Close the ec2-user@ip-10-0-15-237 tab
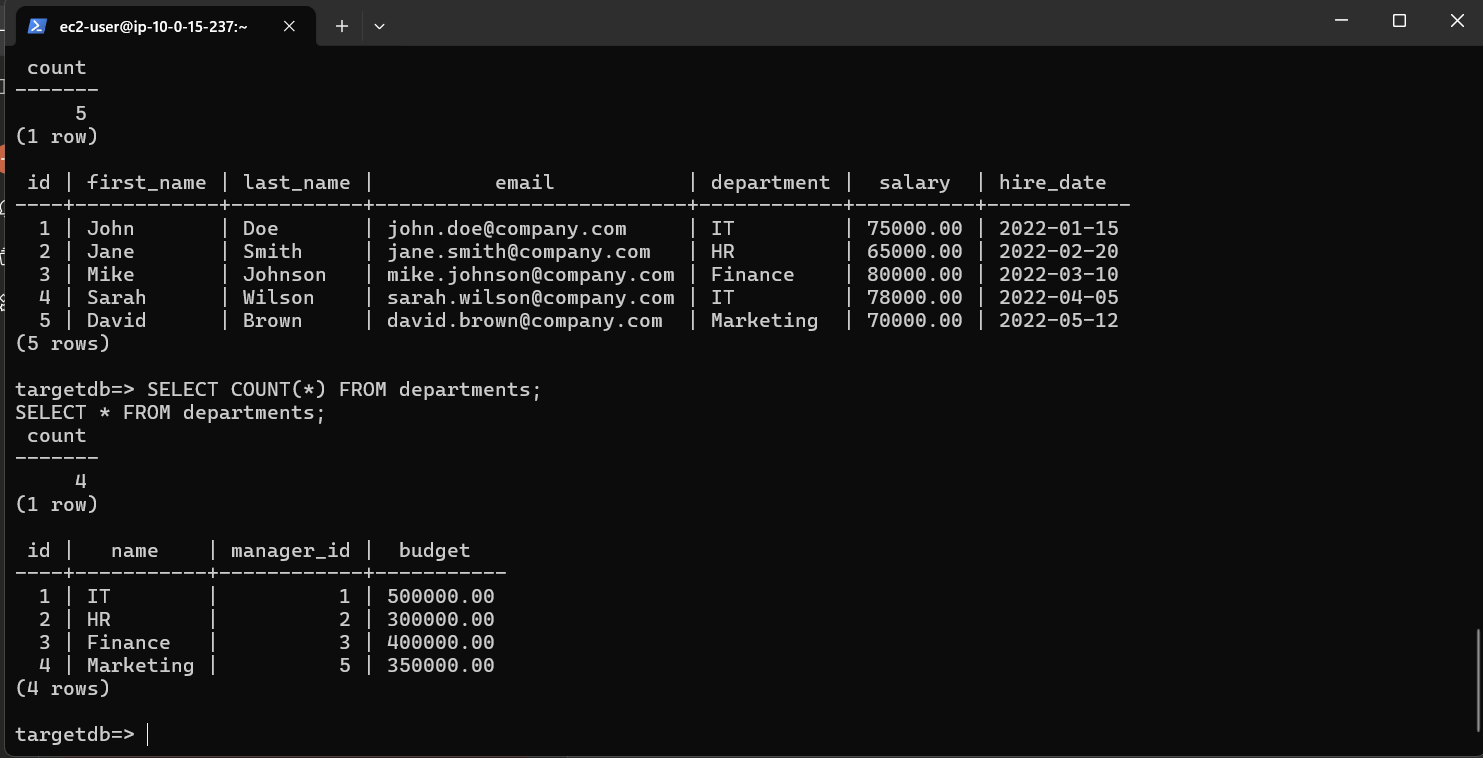 click(x=289, y=27)
